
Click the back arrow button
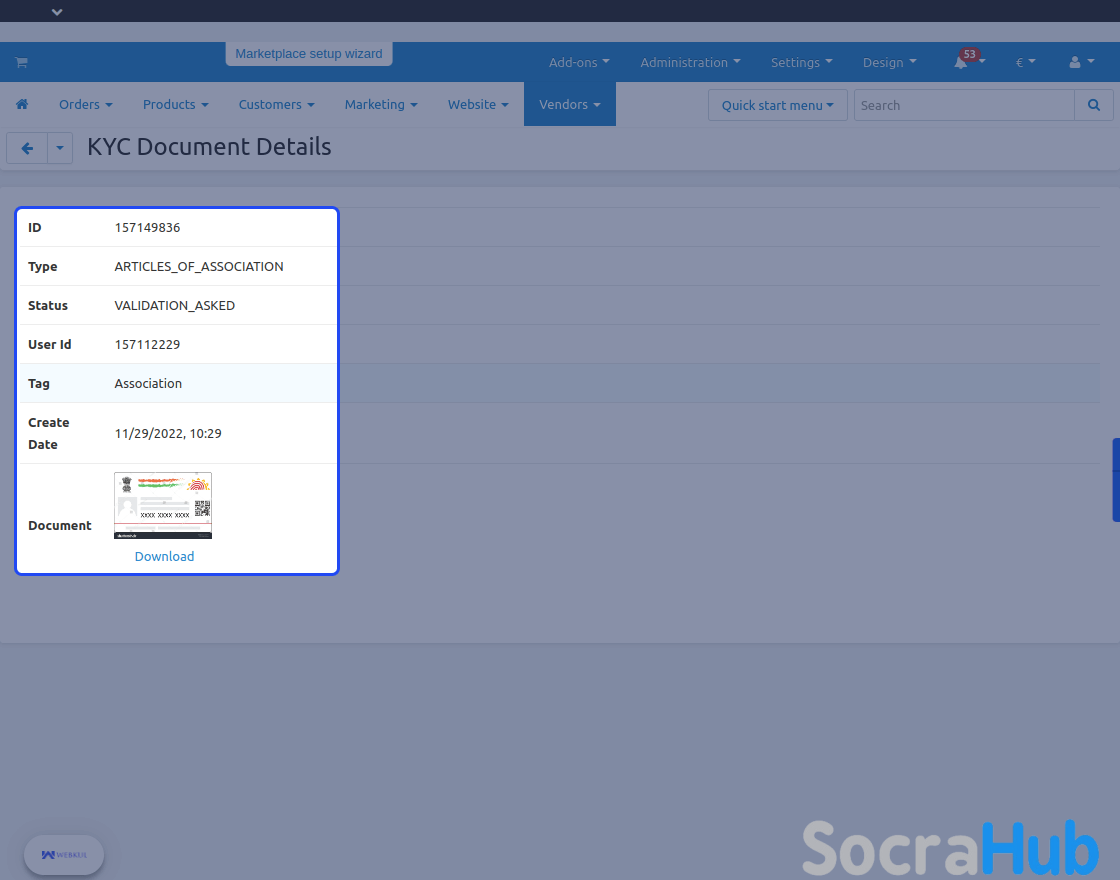coord(27,148)
